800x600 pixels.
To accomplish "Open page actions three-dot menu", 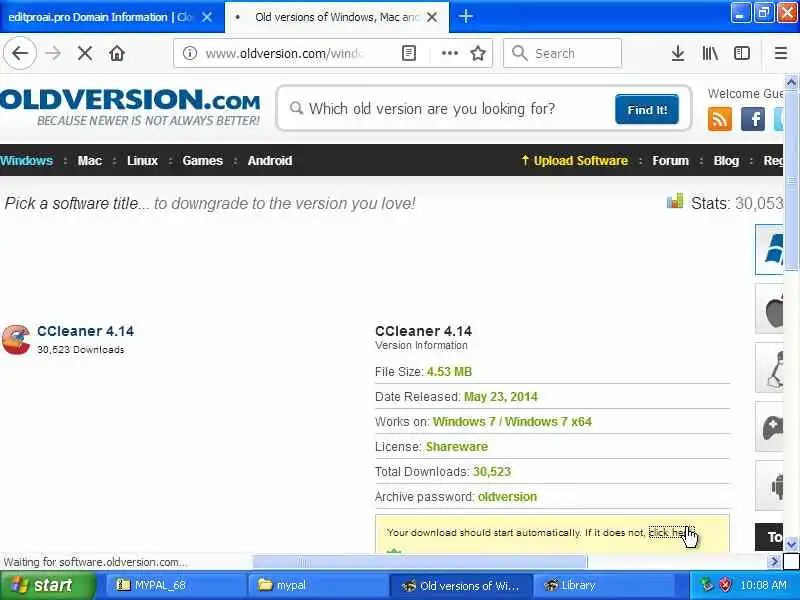I will tap(449, 53).
